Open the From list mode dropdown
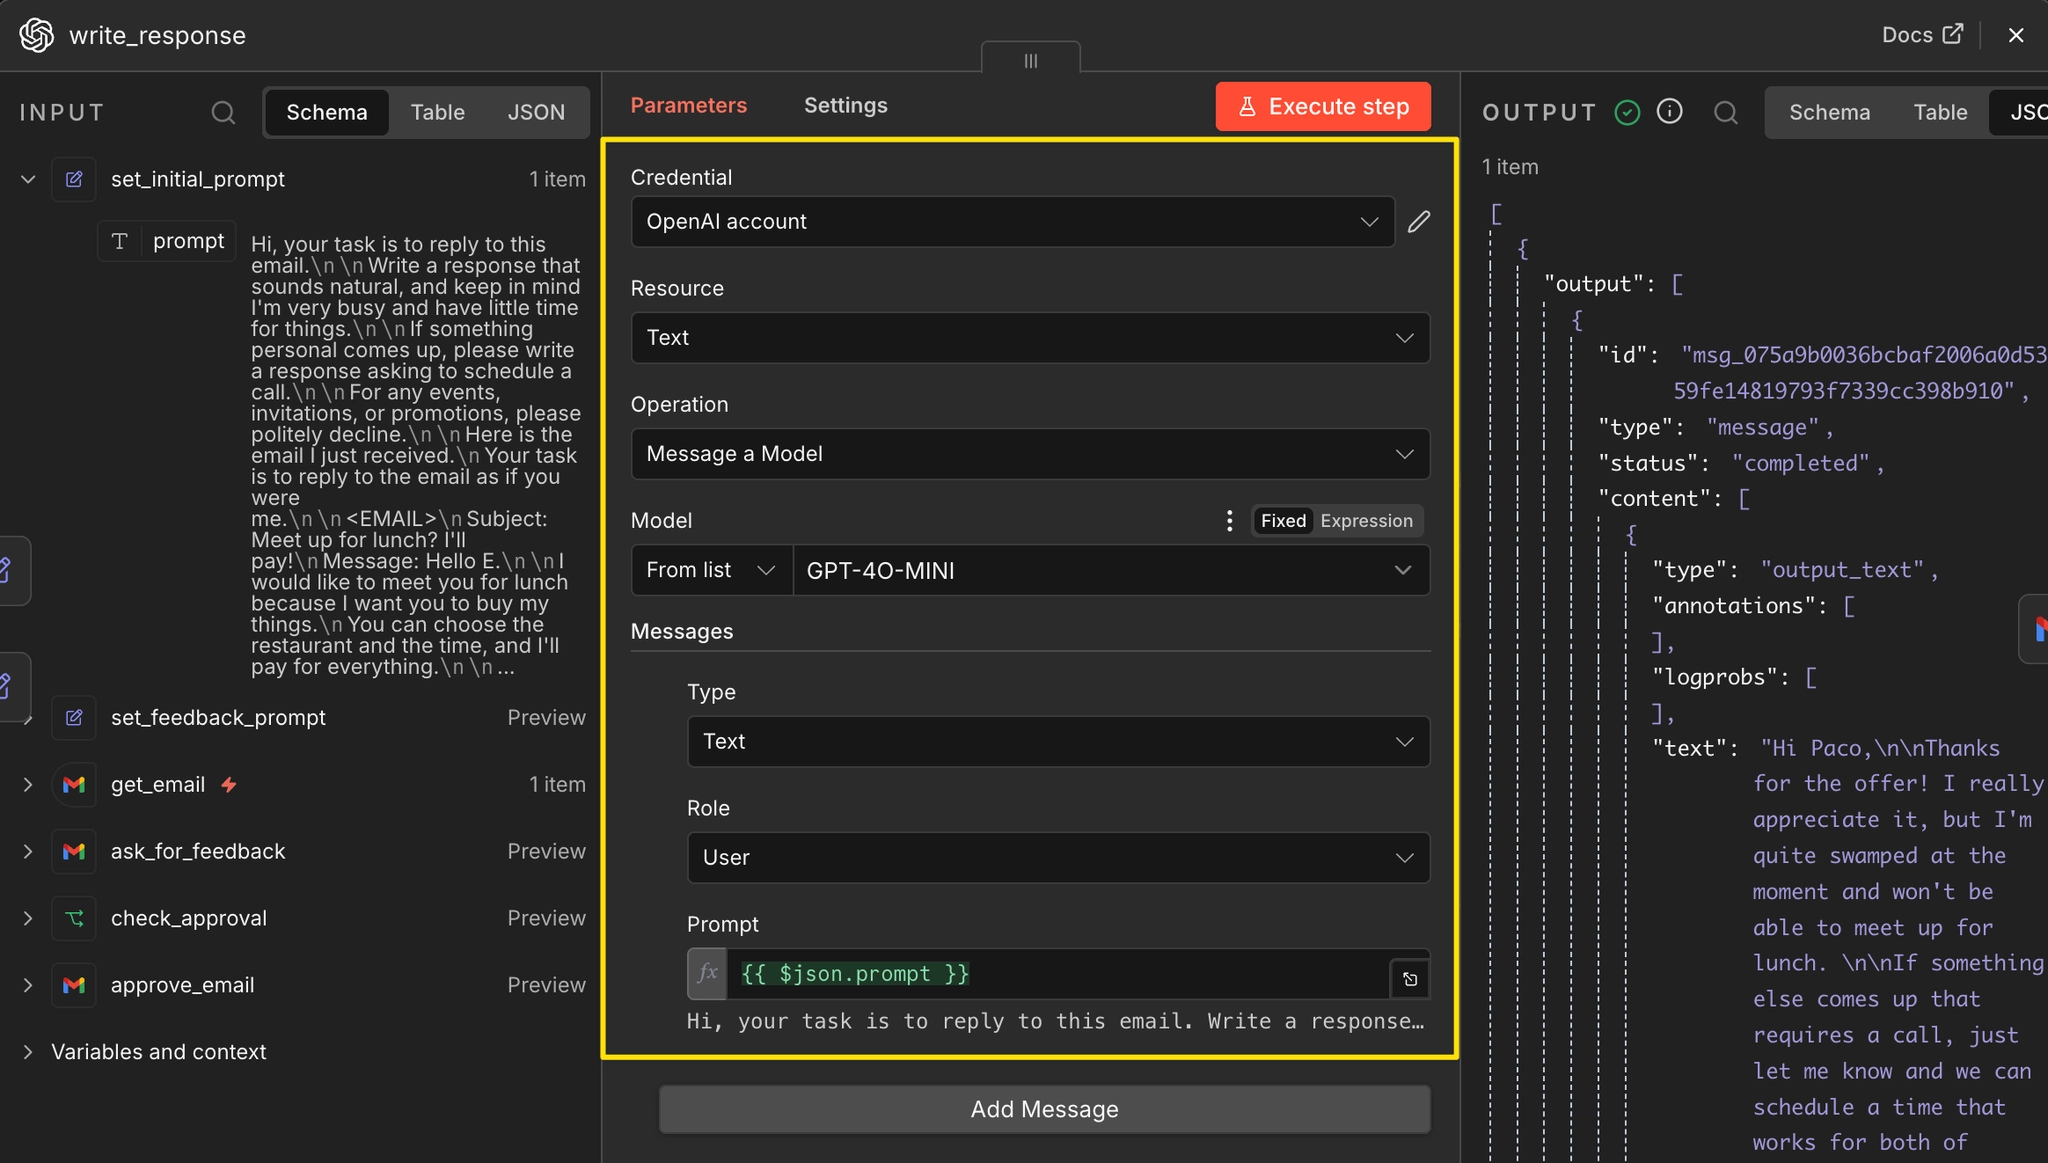 [x=711, y=570]
